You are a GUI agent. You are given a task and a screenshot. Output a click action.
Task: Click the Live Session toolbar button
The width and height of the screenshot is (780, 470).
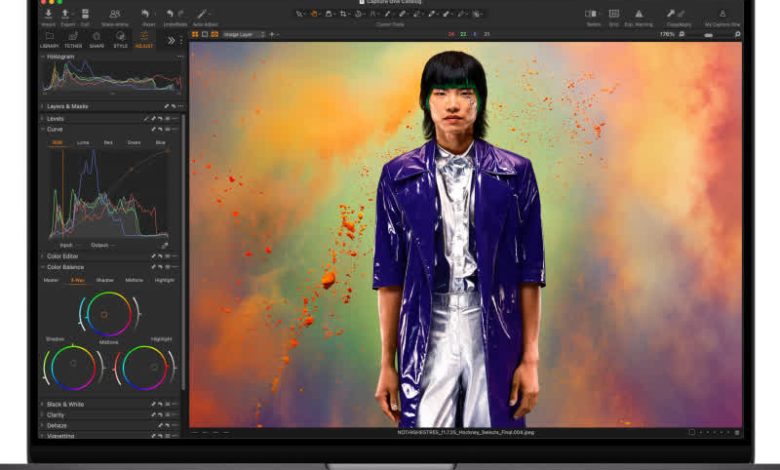(x=115, y=14)
